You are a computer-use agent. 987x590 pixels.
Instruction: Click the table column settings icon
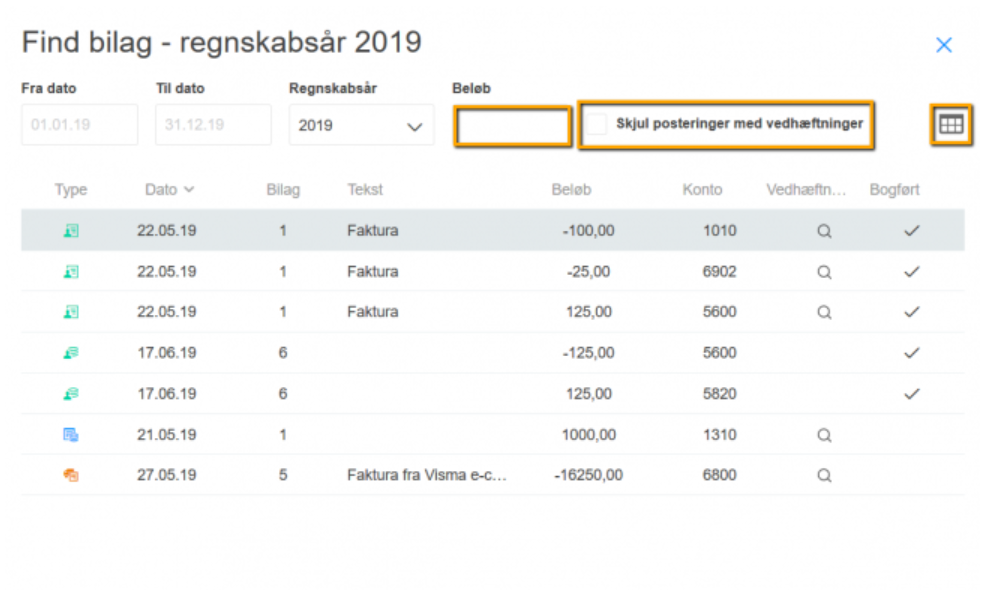951,125
